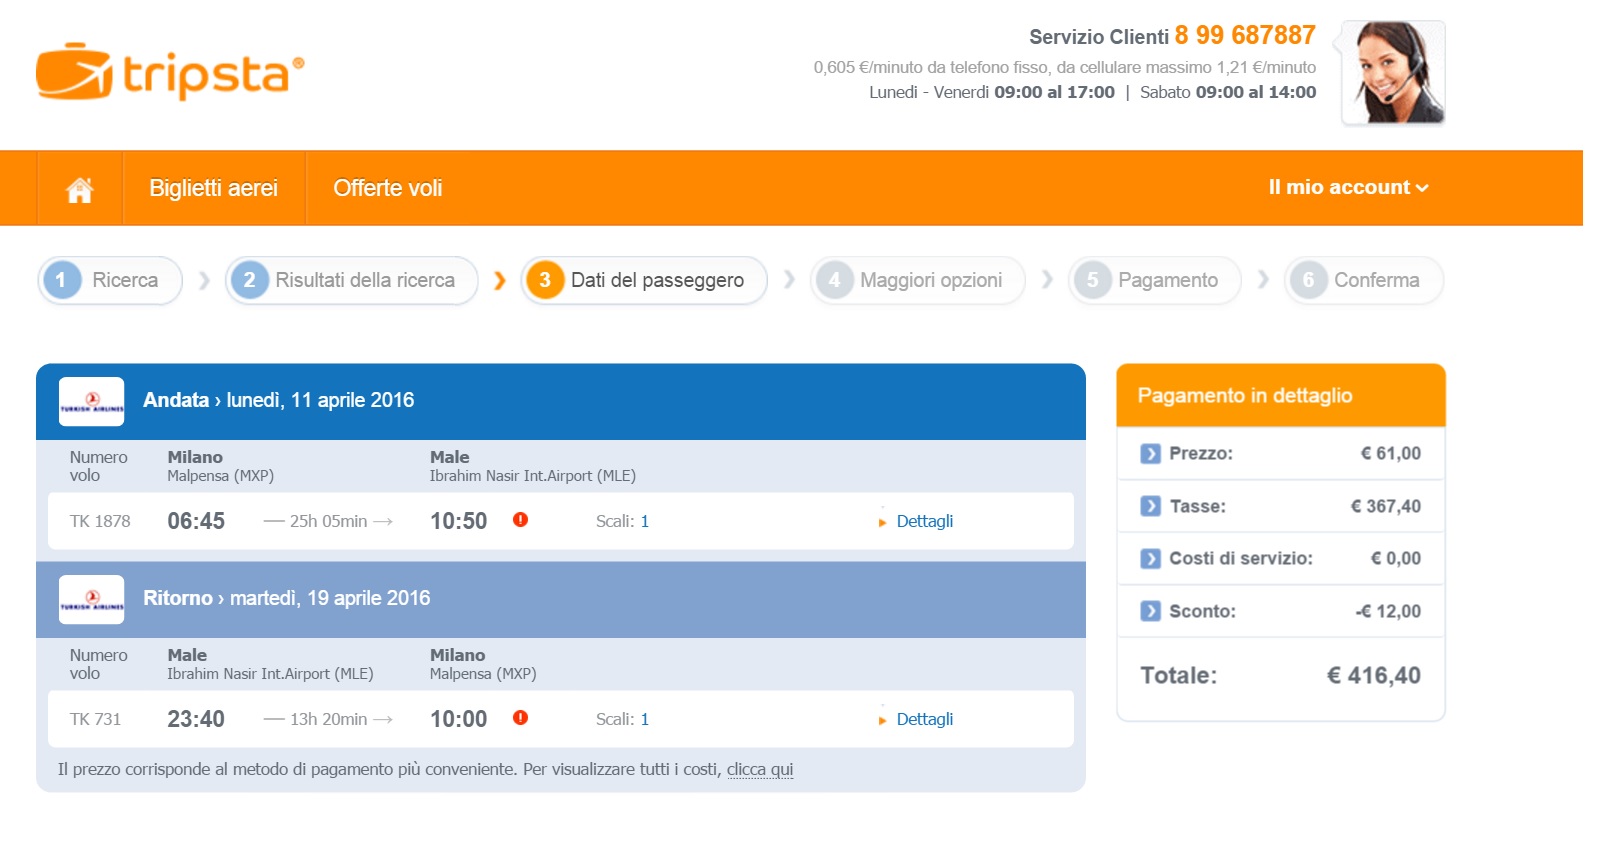Click the Turkish Airlines logo in Andata header
The width and height of the screenshot is (1598, 846).
92,401
